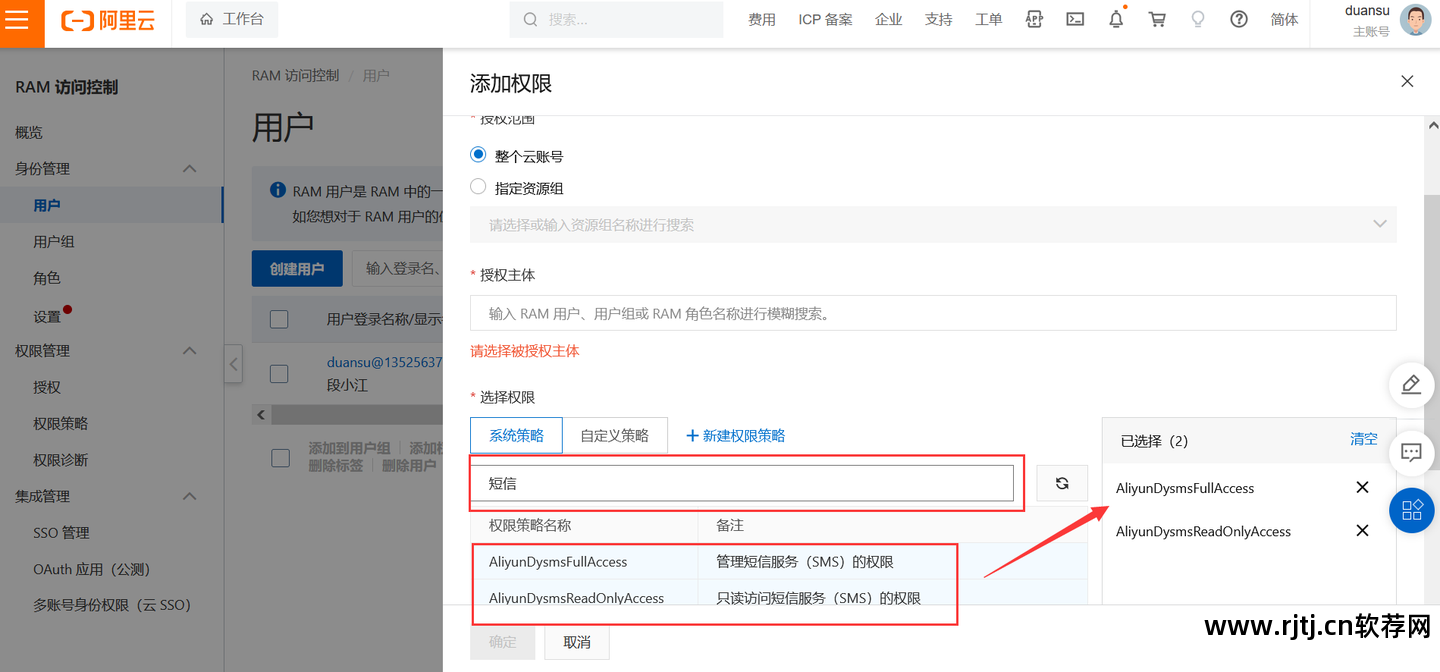1440x672 pixels.
Task: Click the plus icon for 新建权限策略
Action: 692,436
